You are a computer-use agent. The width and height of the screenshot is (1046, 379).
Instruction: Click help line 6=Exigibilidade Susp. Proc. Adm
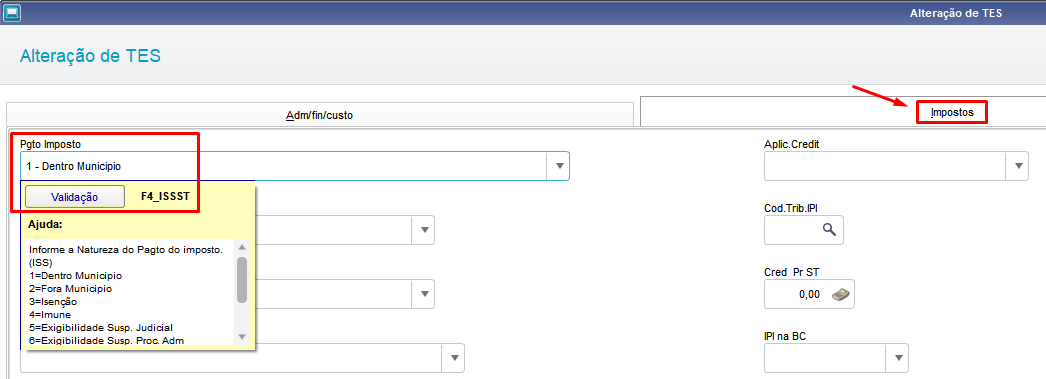106,341
